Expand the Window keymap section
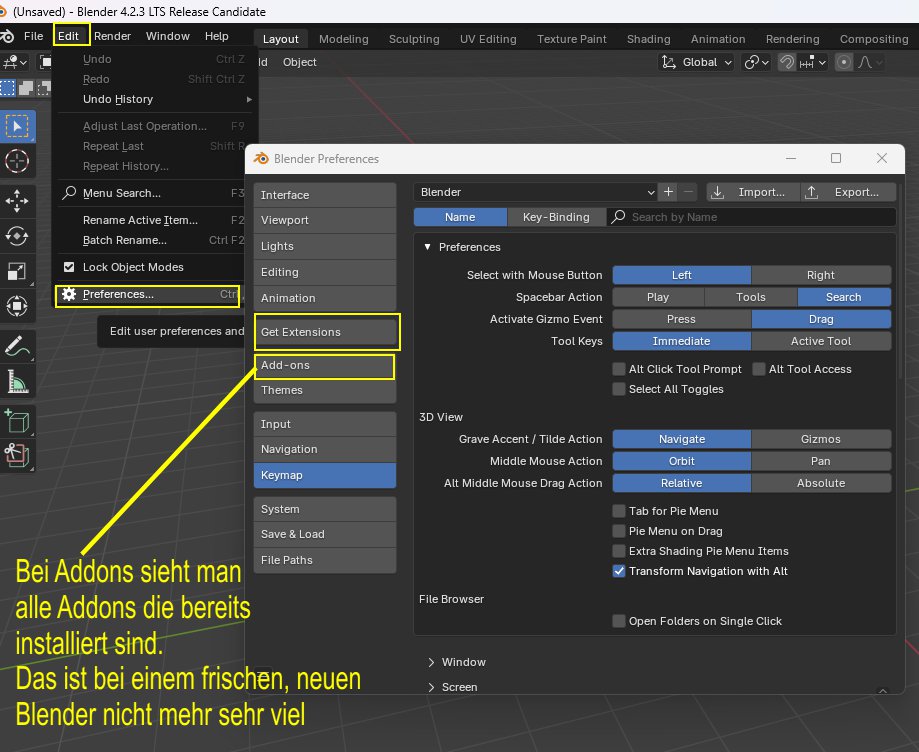 click(x=431, y=662)
